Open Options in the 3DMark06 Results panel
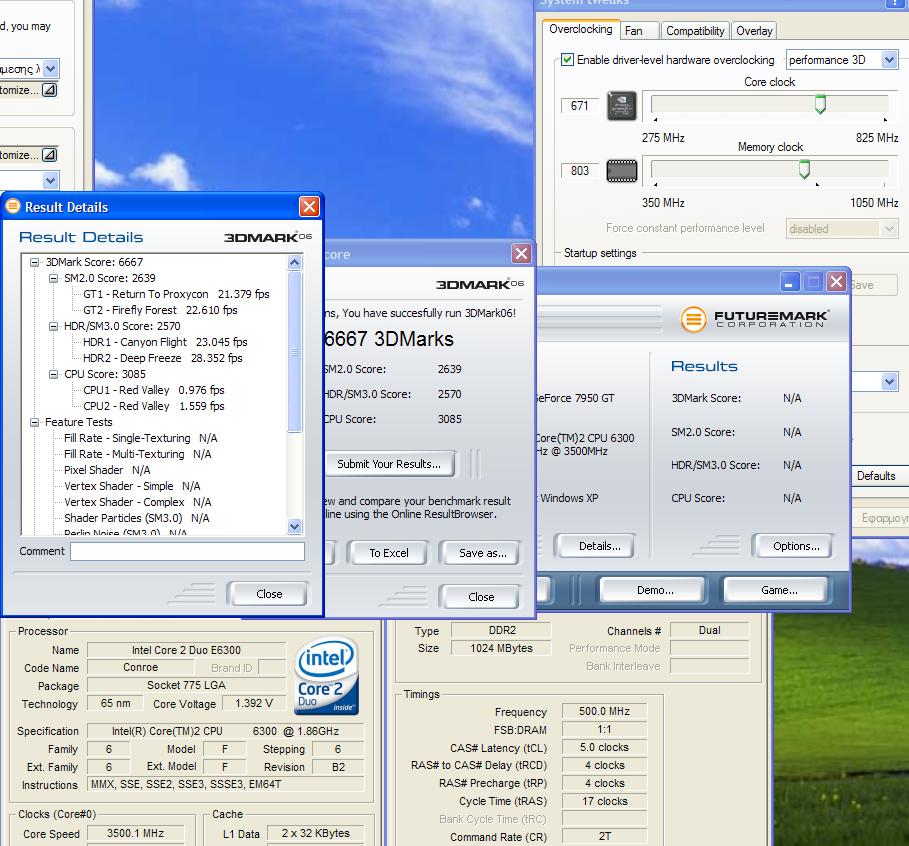The image size is (909, 846). 796,546
